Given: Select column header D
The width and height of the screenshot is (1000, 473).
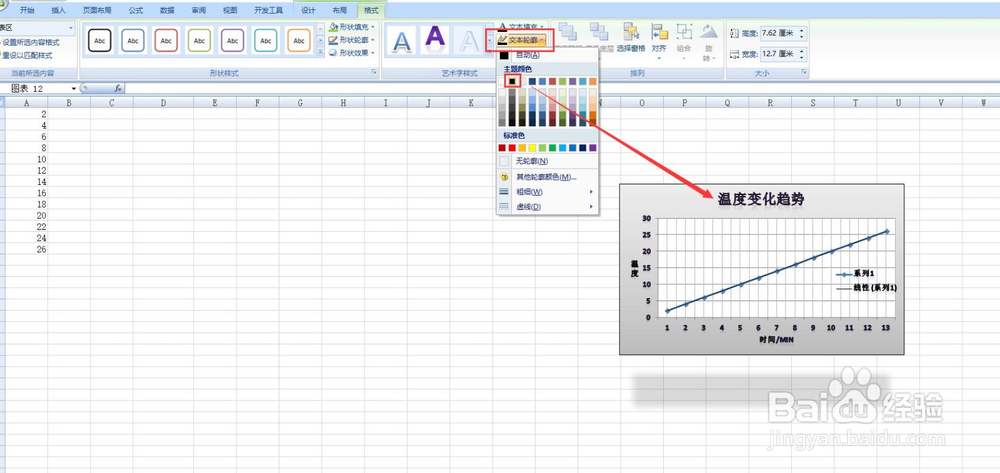Looking at the screenshot, I should 163,103.
